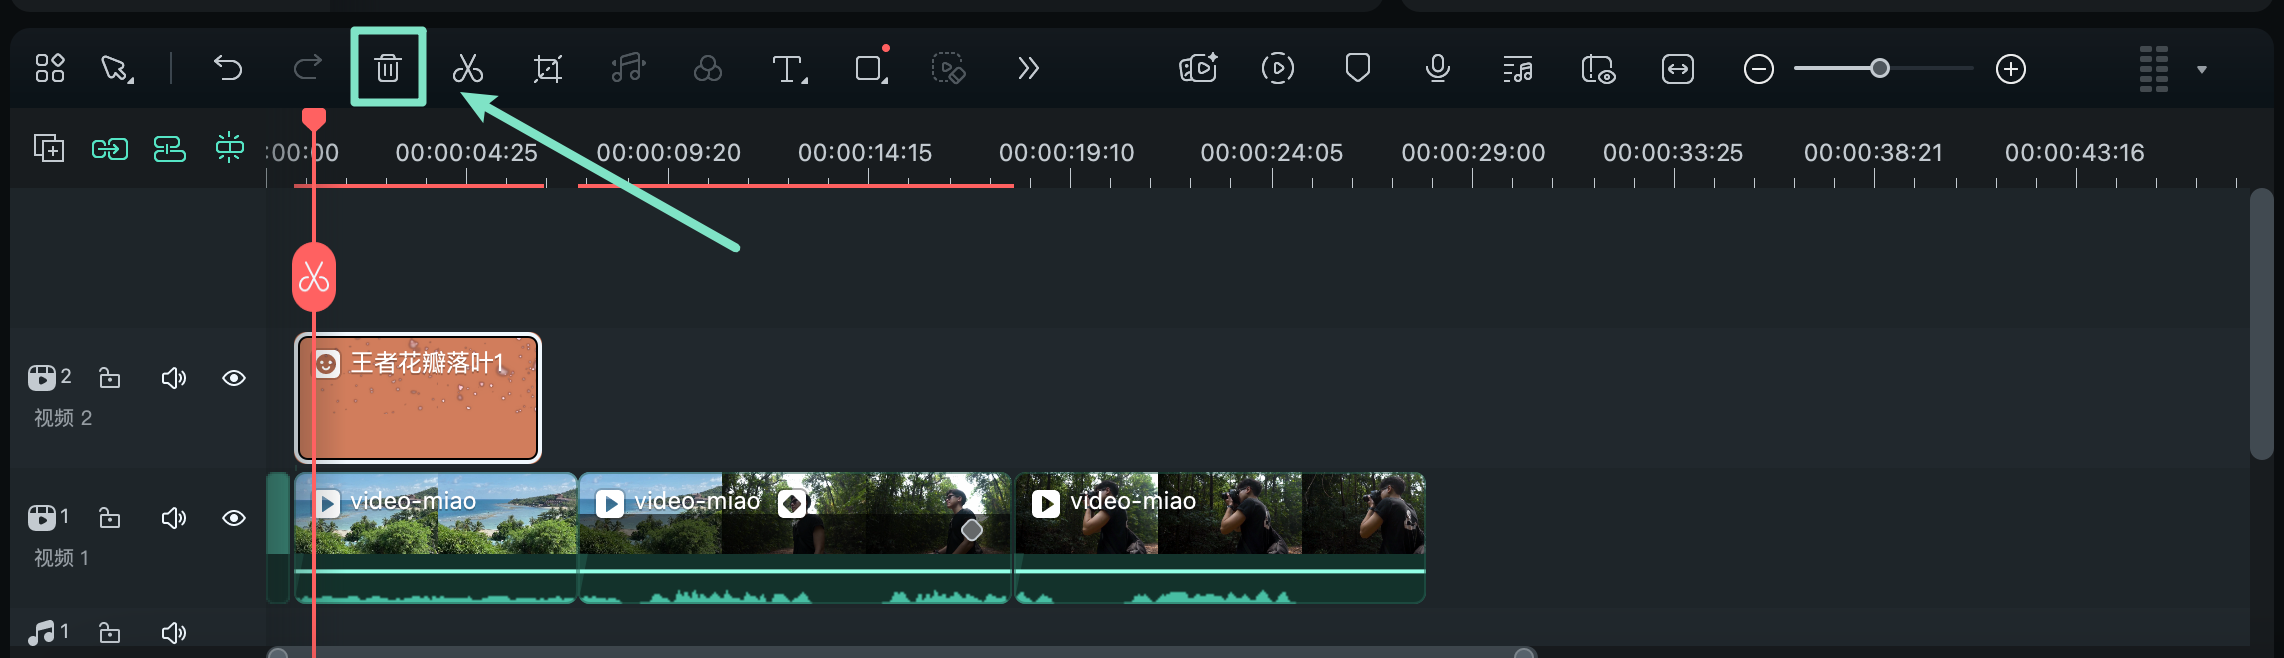2284x658 pixels.
Task: Open the text tool
Action: (x=788, y=68)
